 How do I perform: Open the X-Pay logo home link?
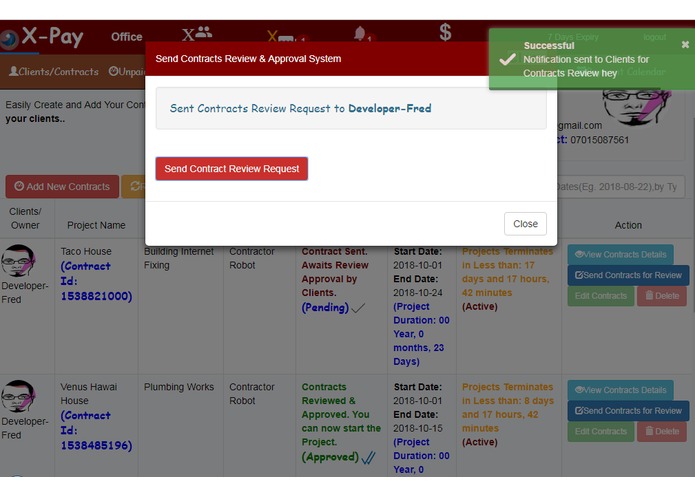click(42, 37)
